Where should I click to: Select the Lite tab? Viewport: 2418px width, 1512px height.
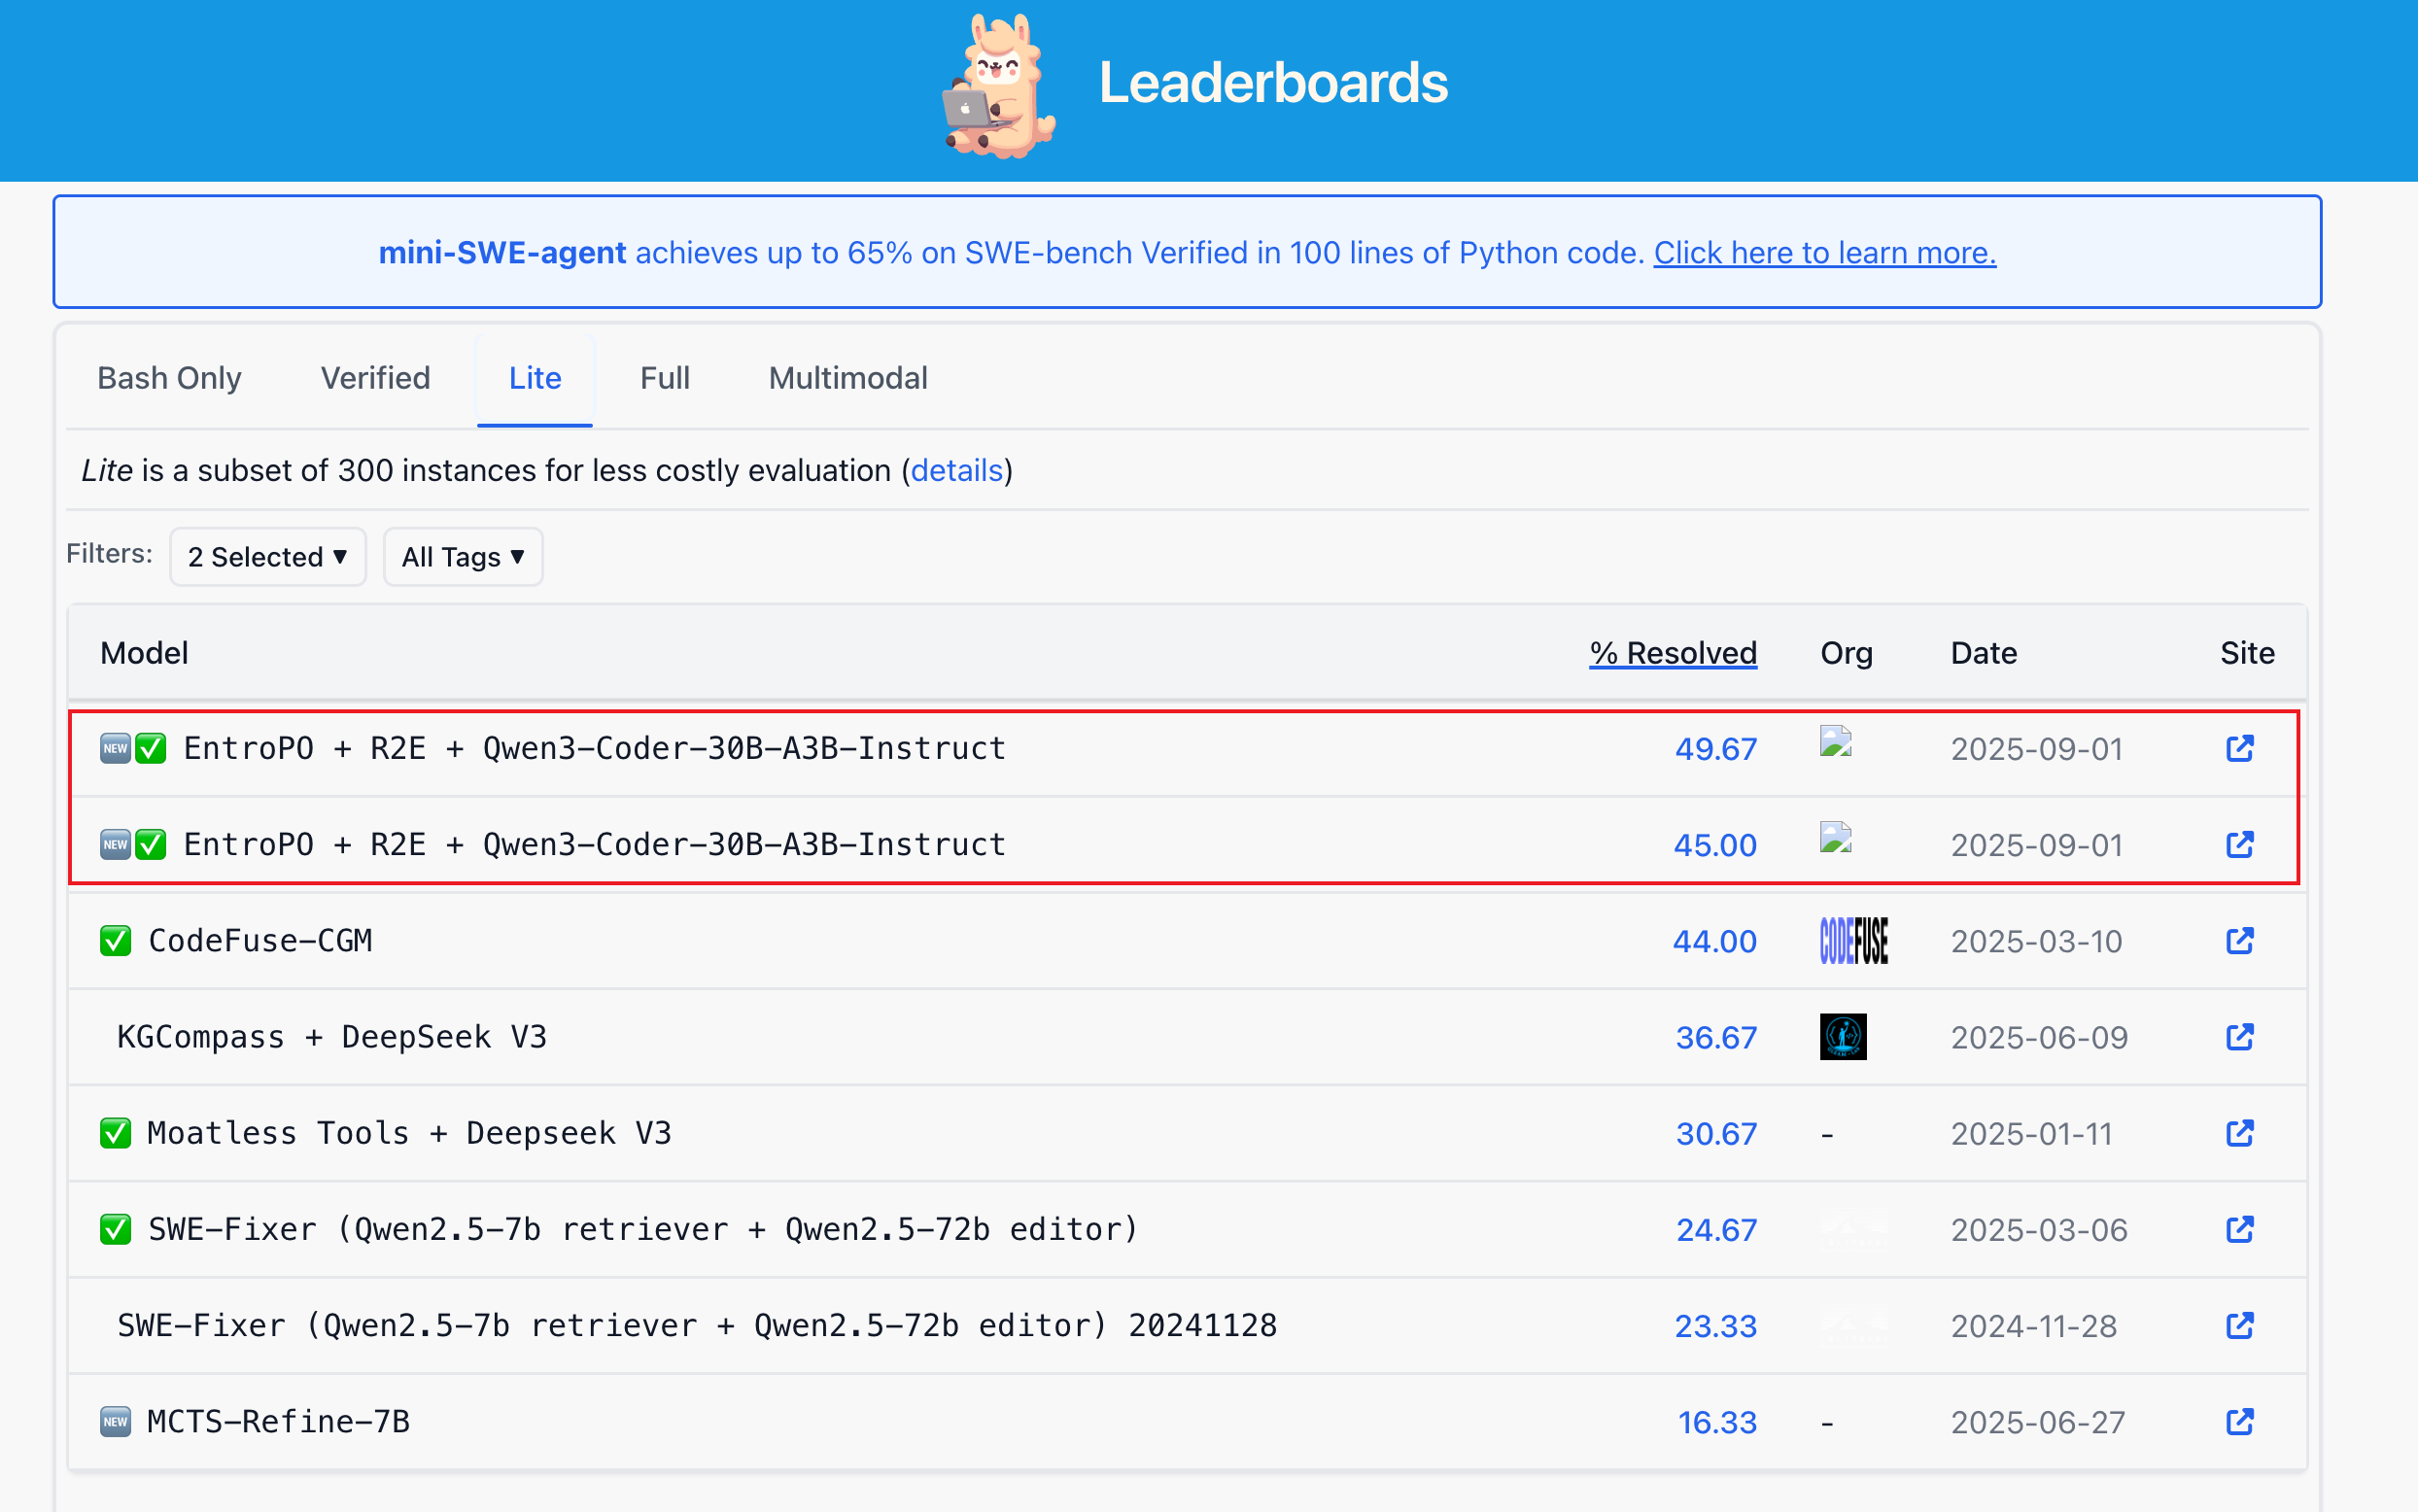tap(535, 378)
